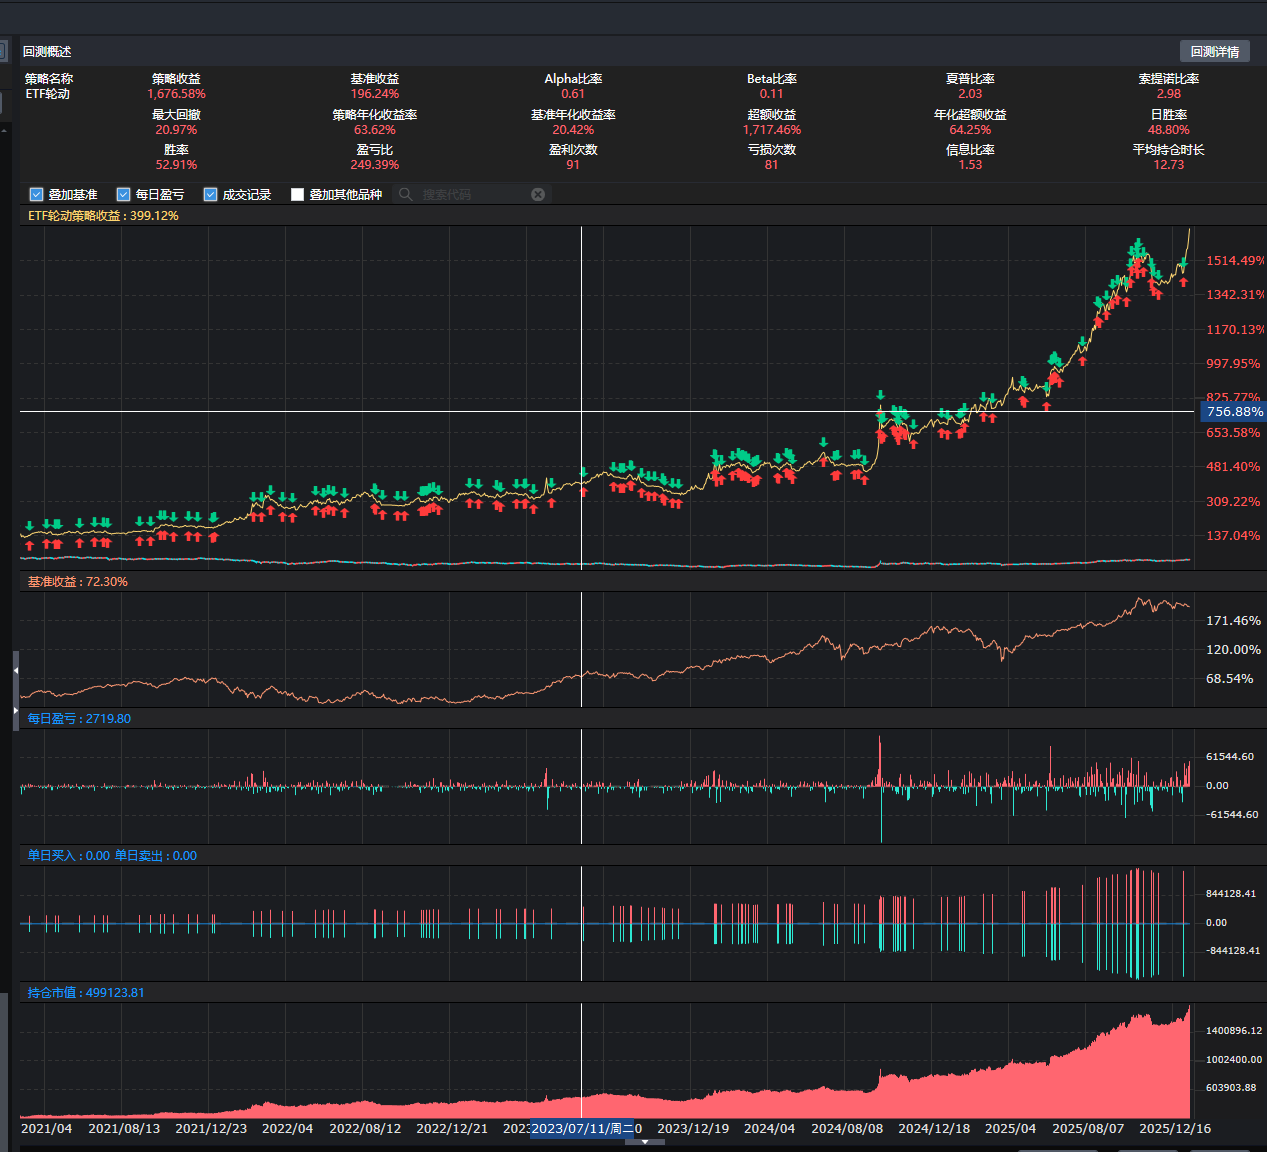
Task: Click the strategy name ETF轮动
Action: (x=47, y=94)
